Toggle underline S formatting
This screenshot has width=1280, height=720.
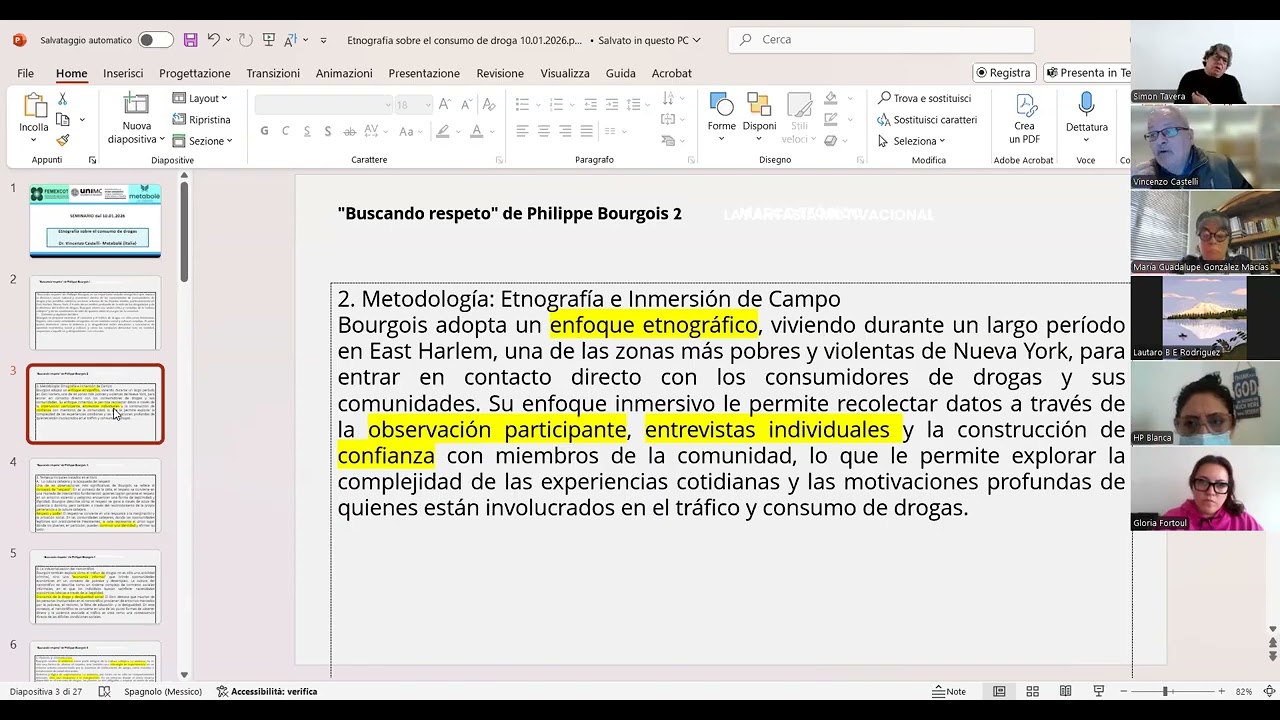[x=306, y=131]
